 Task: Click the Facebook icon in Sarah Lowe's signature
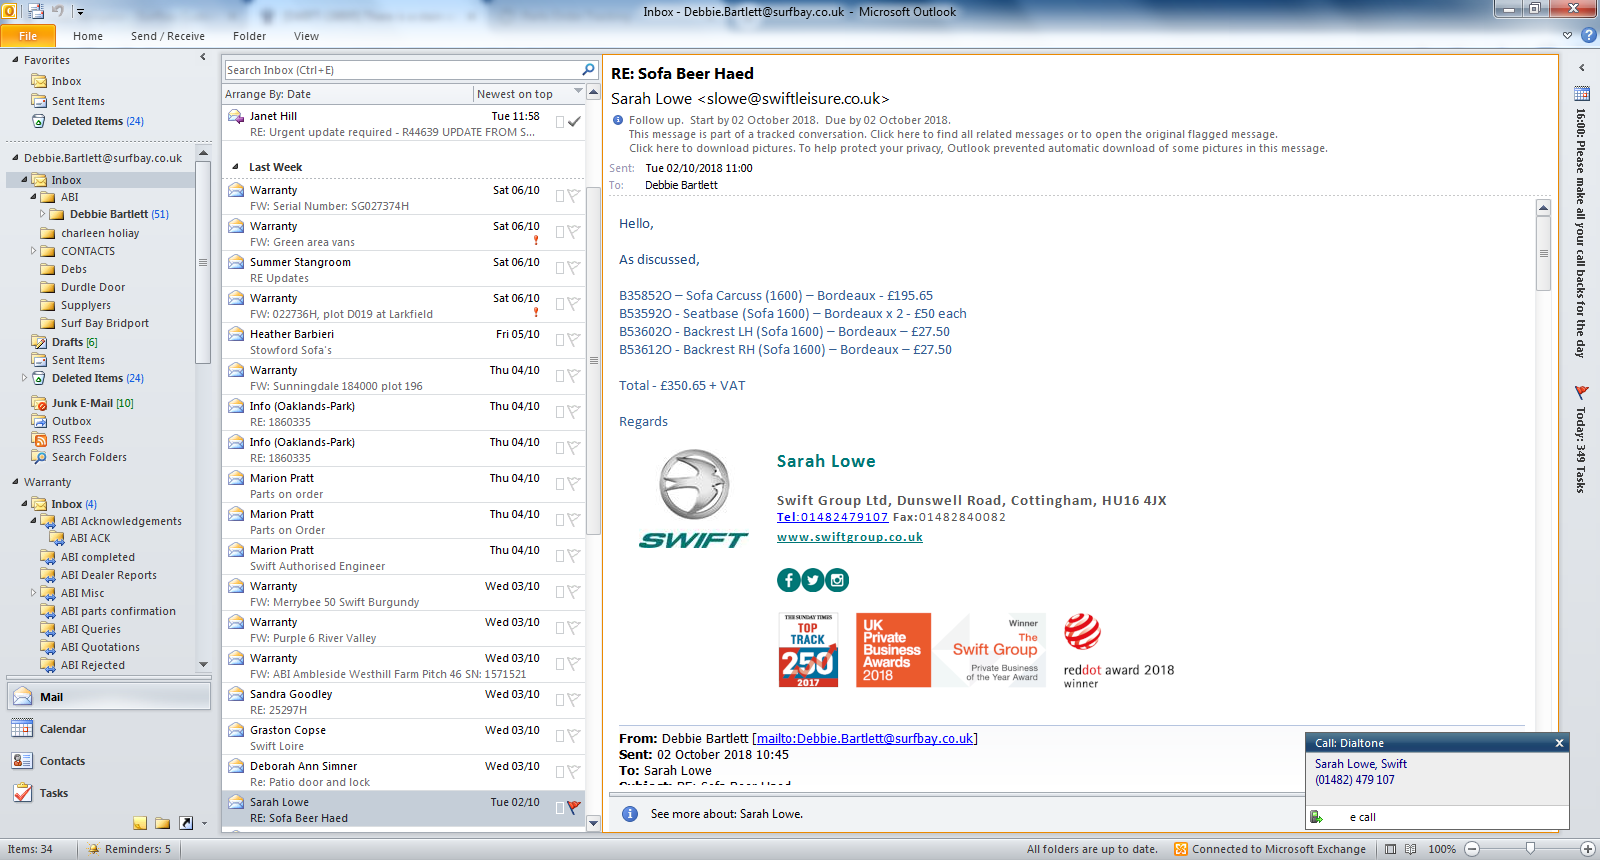click(x=788, y=580)
